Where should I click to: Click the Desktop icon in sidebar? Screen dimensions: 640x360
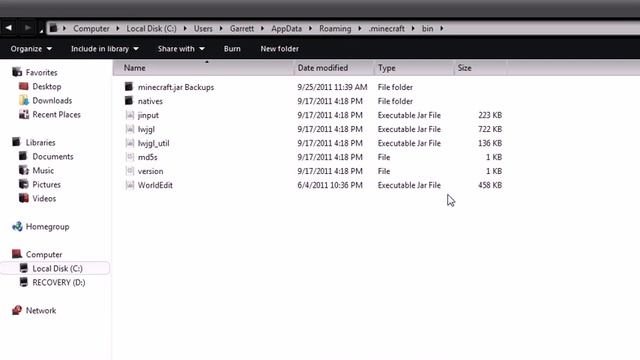[x=24, y=86]
